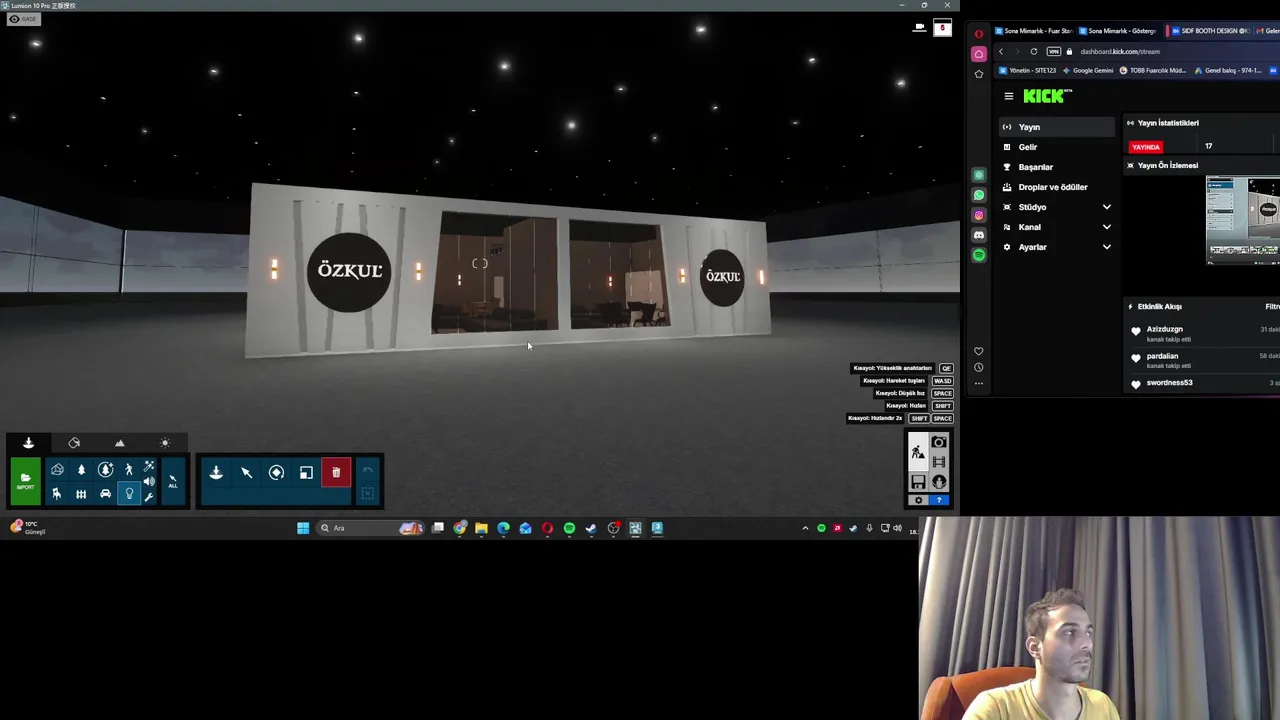Click the blue Help question mark button
This screenshot has width=1280, height=720.
point(939,500)
